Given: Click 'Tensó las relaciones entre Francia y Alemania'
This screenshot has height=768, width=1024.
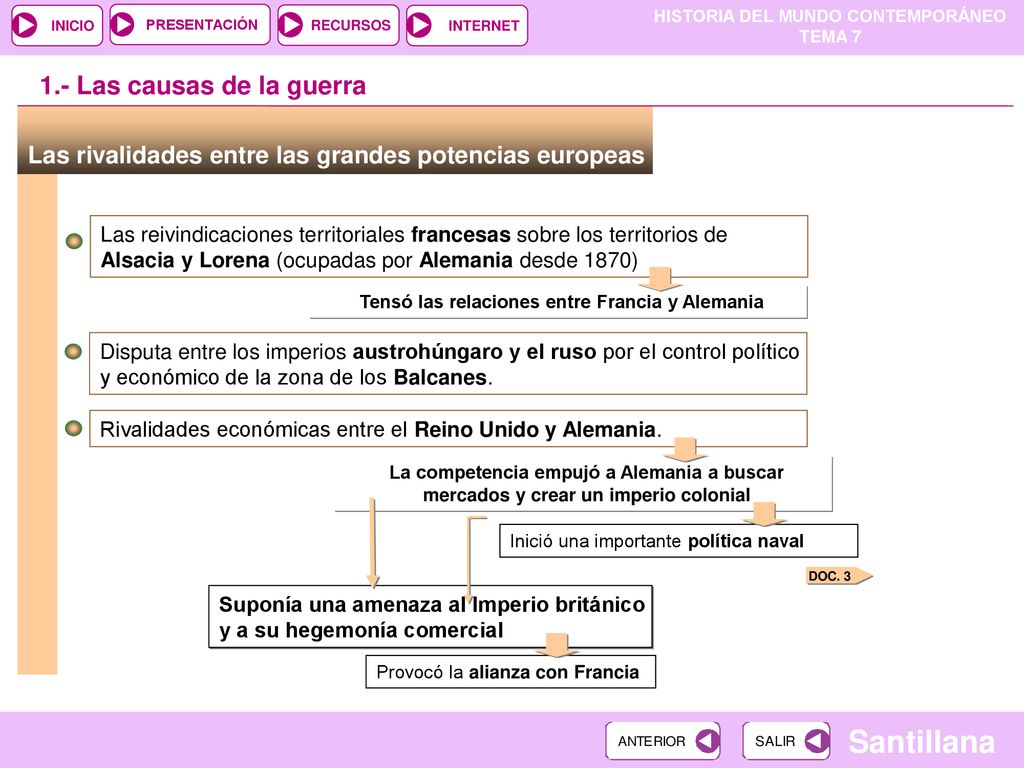Looking at the screenshot, I should [561, 302].
